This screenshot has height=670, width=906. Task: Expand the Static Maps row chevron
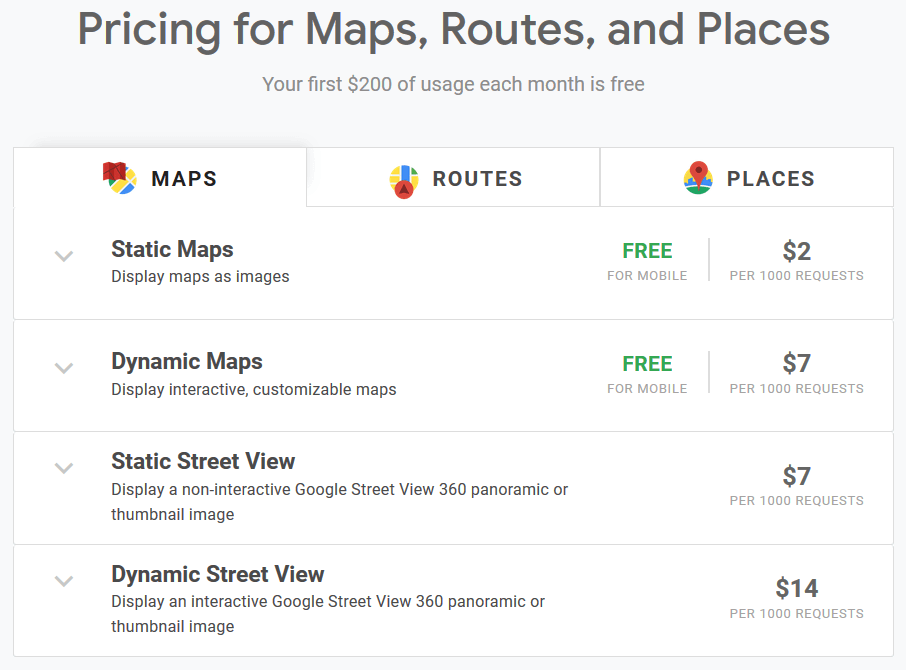[x=64, y=256]
